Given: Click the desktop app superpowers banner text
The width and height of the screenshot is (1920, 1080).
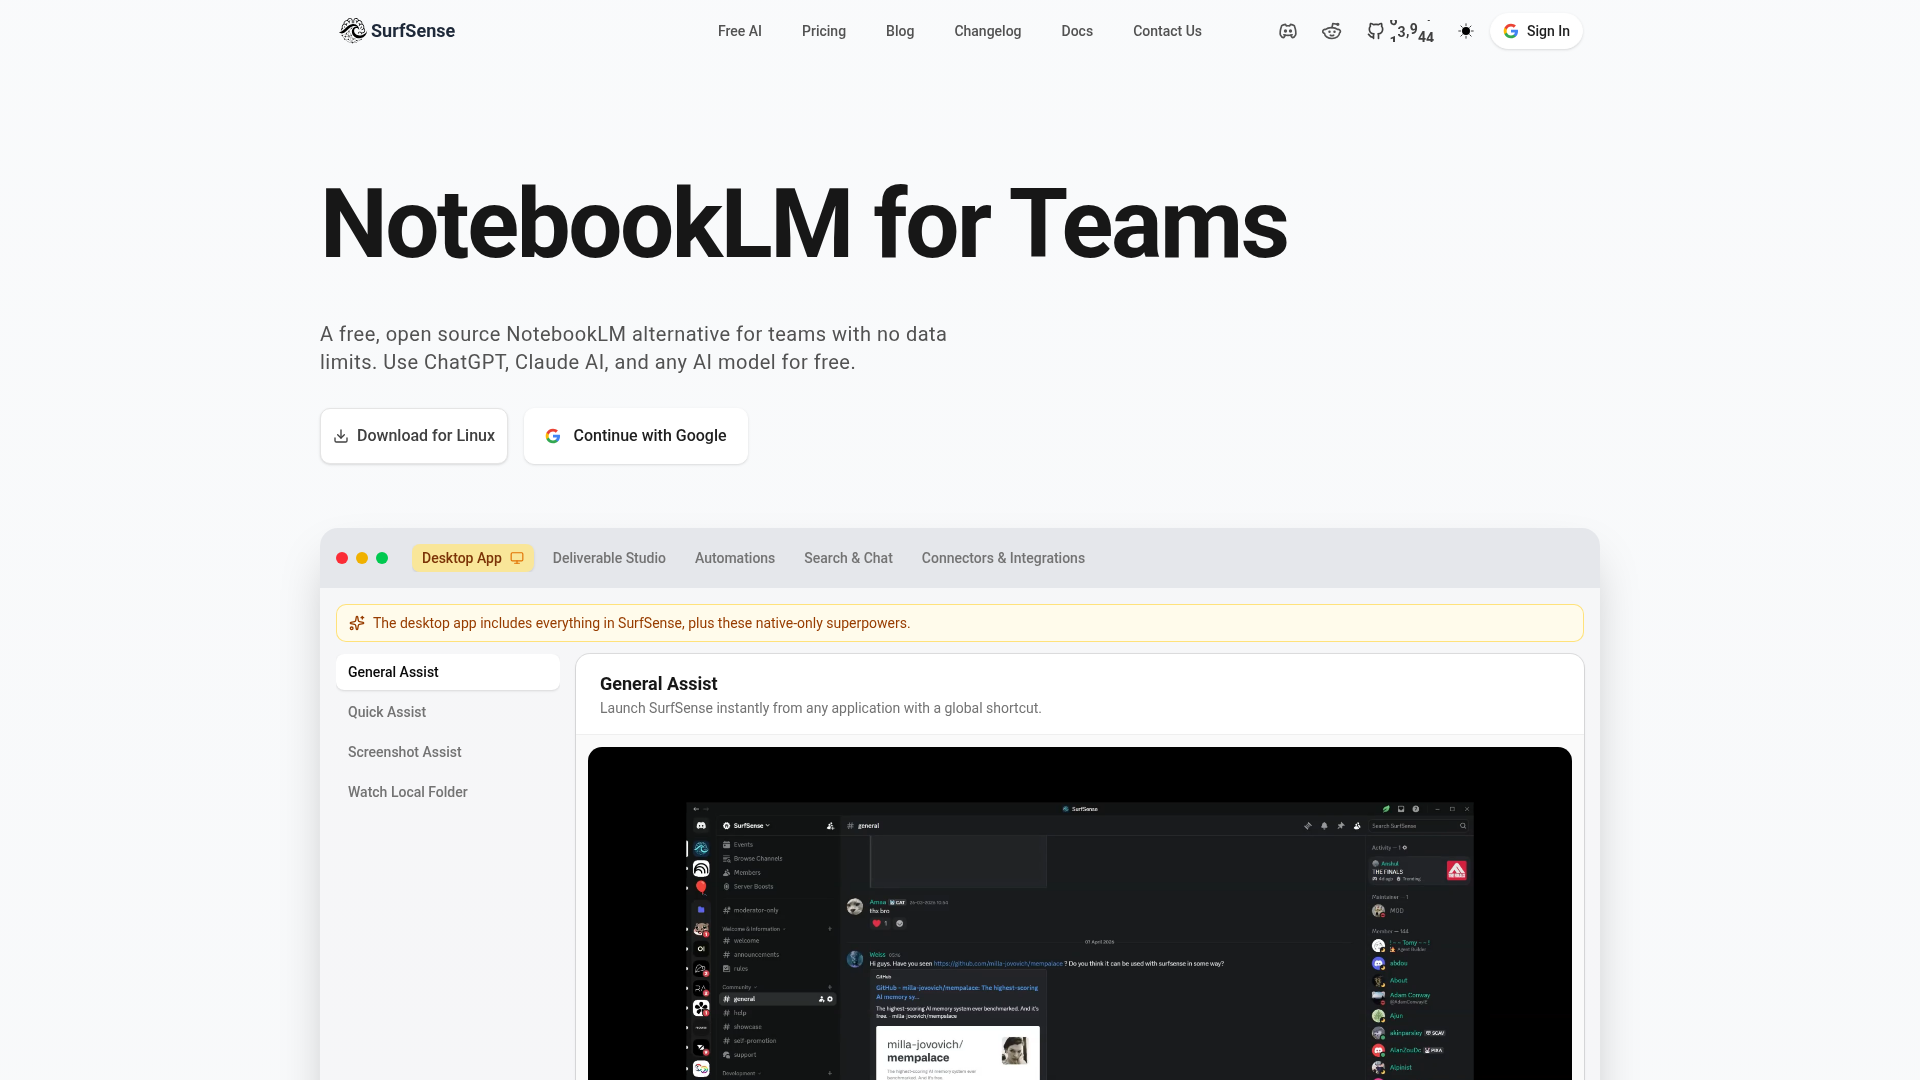Looking at the screenshot, I should [641, 623].
